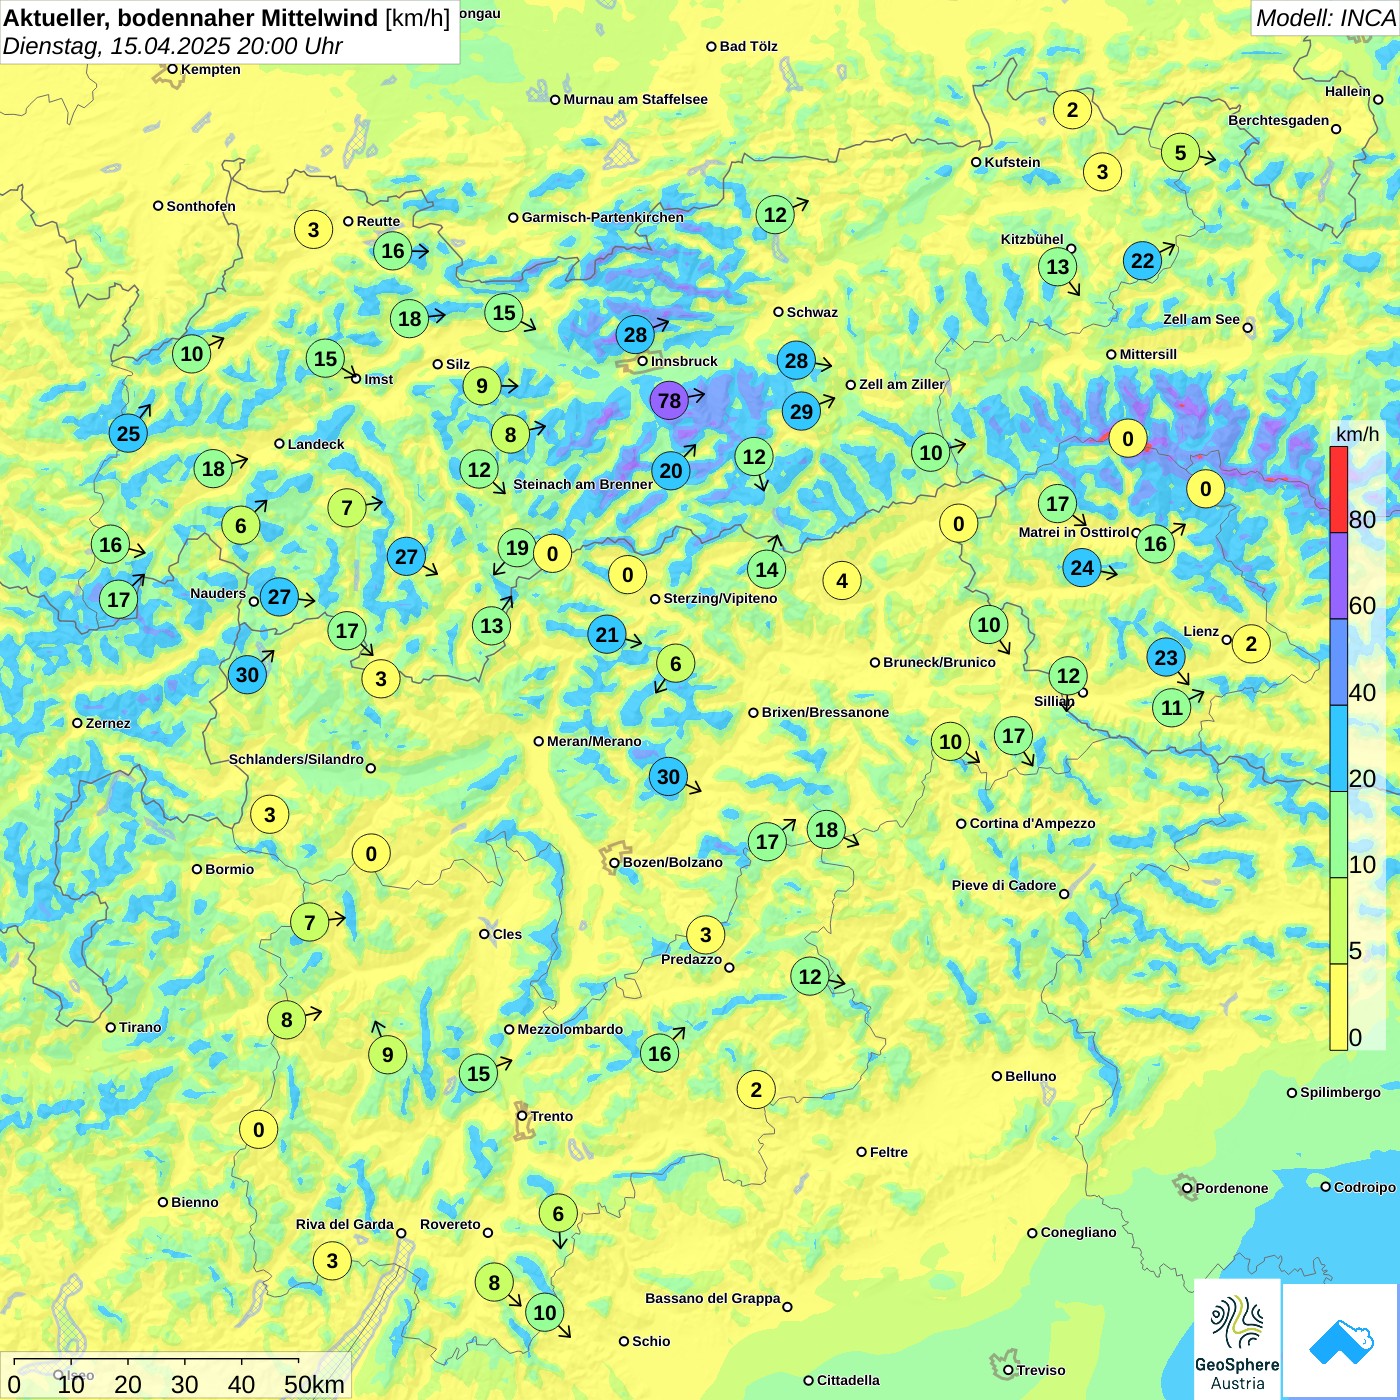Viewport: 1400px width, 1400px height.
Task: Select the 2 km/h marker beside Lienz
Action: pos(1251,643)
